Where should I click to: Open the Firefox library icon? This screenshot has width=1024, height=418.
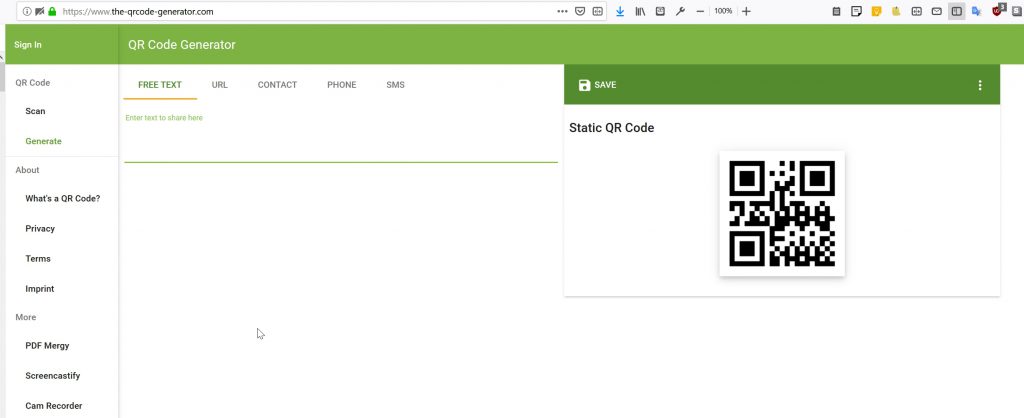pos(640,11)
